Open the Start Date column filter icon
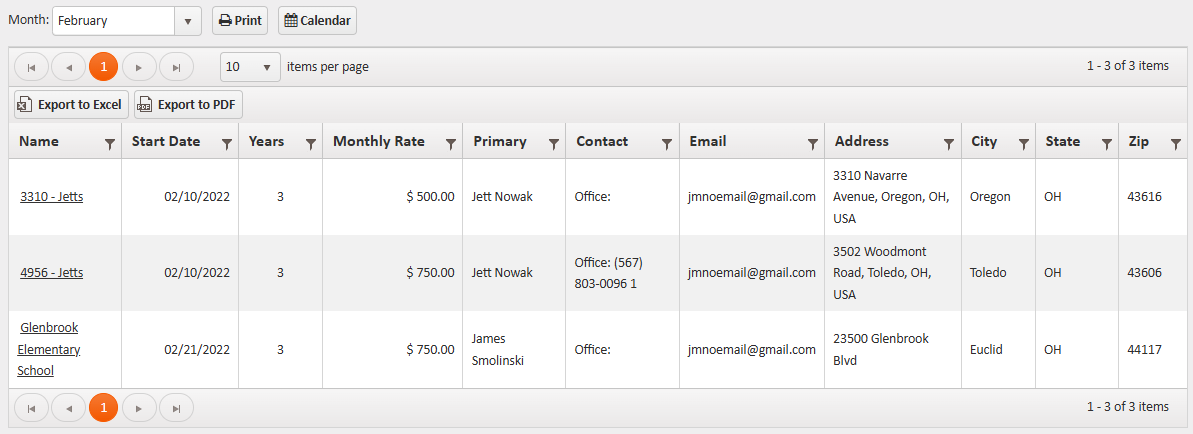This screenshot has height=434, width=1193. pyautogui.click(x=227, y=144)
